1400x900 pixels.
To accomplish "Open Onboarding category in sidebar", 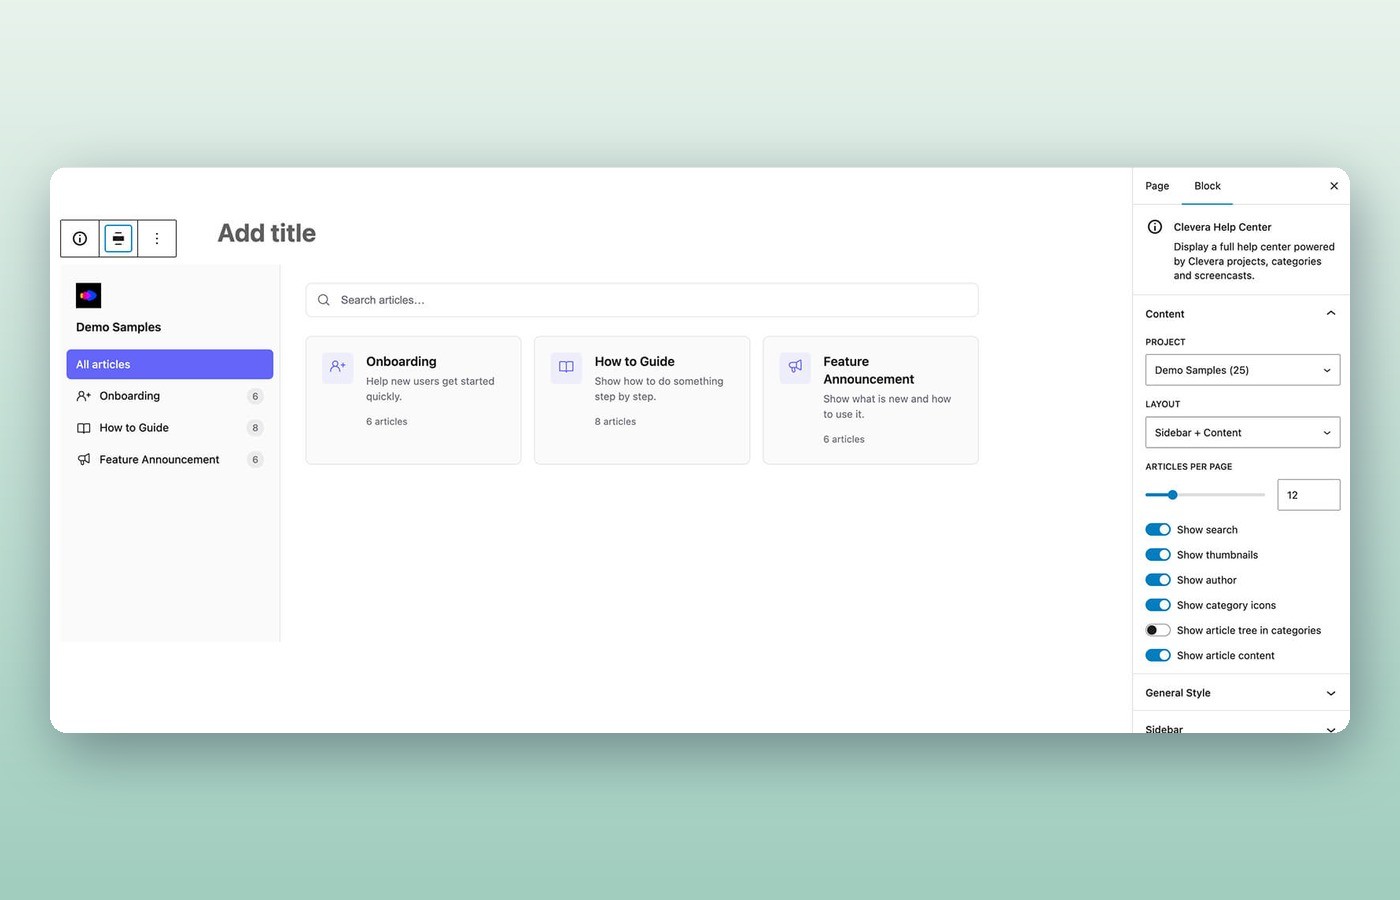I will [x=170, y=396].
